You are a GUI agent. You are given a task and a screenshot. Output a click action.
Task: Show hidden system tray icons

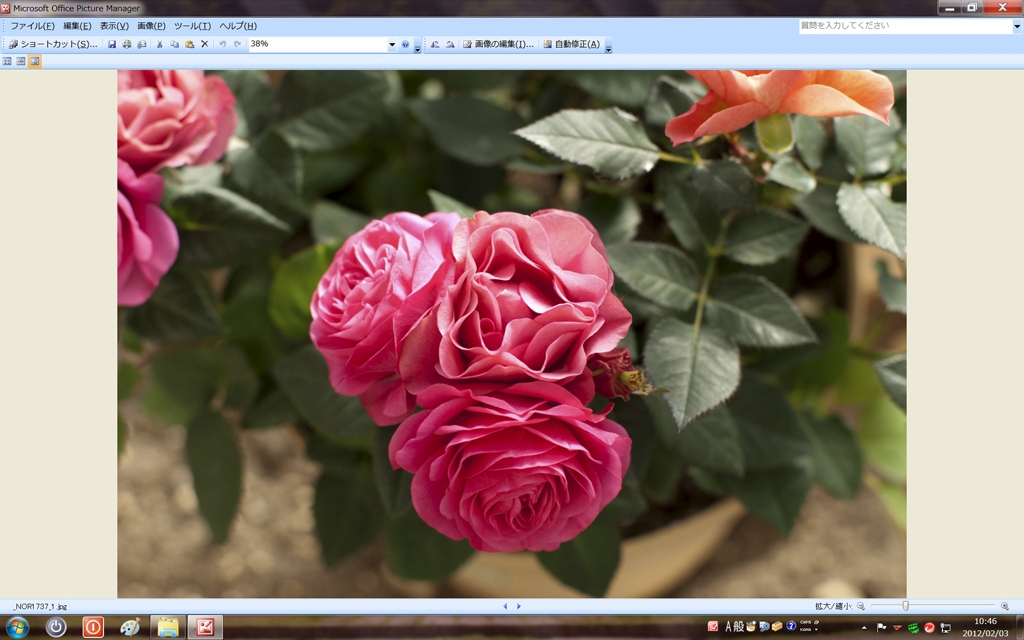[x=864, y=627]
